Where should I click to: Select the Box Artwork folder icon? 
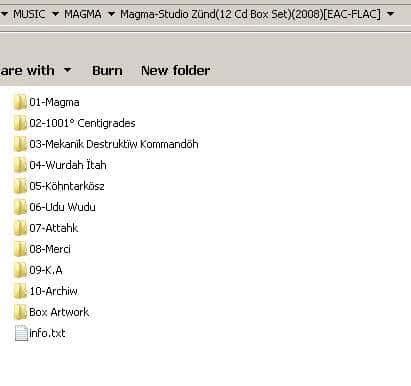click(20, 312)
